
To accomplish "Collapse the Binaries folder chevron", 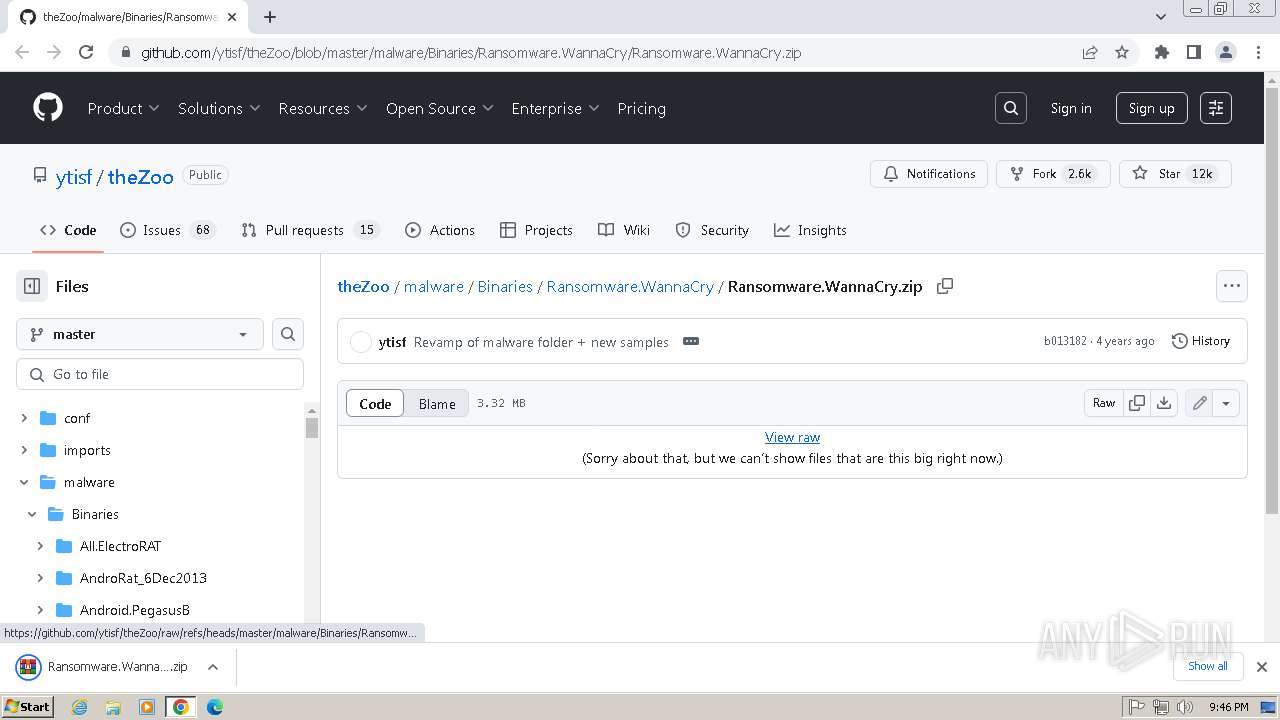I will tap(32, 514).
